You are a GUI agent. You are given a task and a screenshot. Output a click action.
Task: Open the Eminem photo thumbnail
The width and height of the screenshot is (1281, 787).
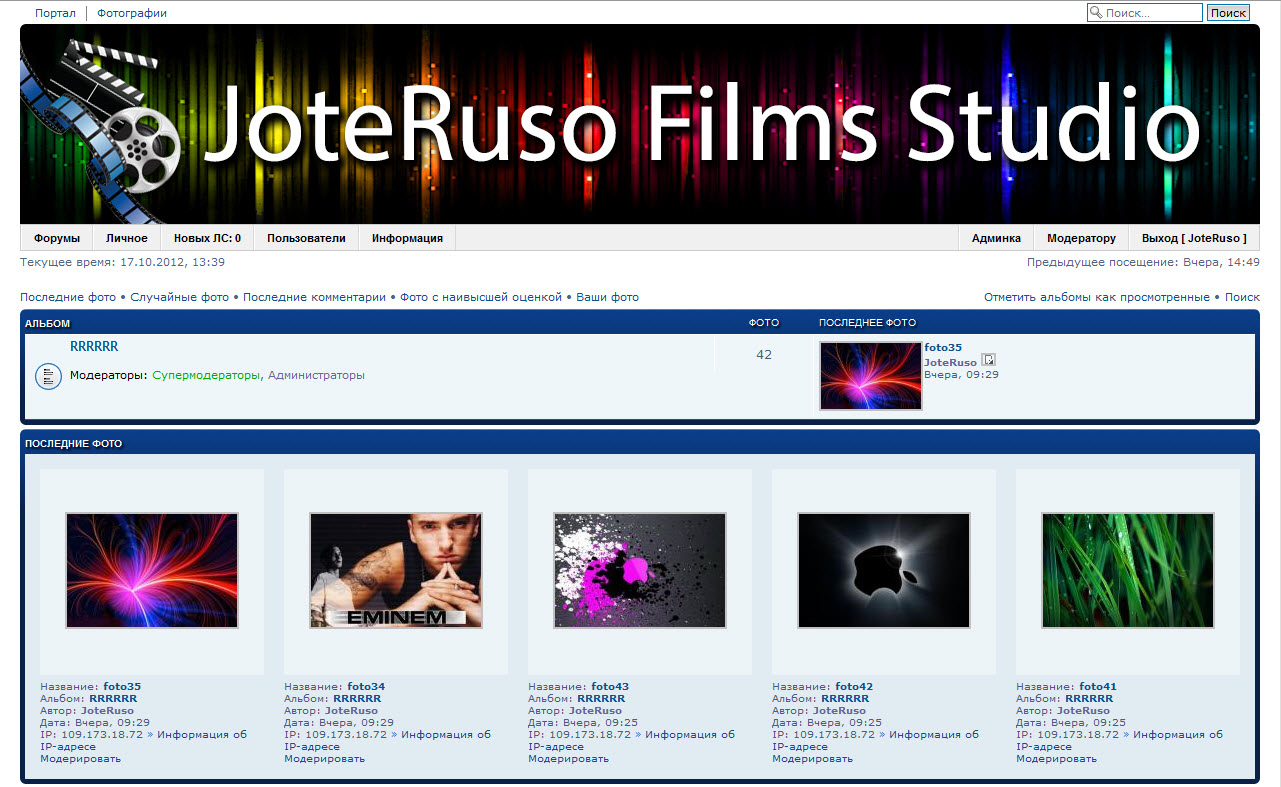396,570
